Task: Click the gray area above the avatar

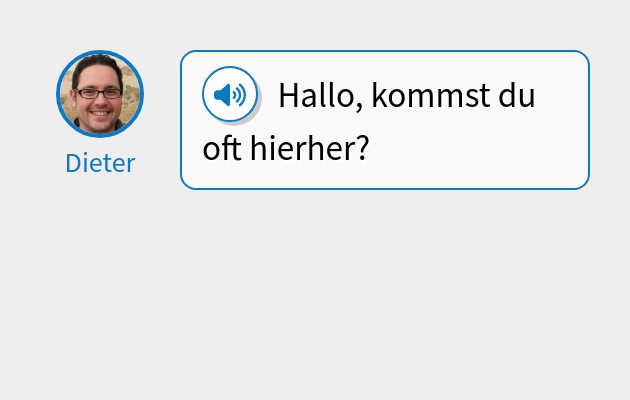Action: click(100, 25)
